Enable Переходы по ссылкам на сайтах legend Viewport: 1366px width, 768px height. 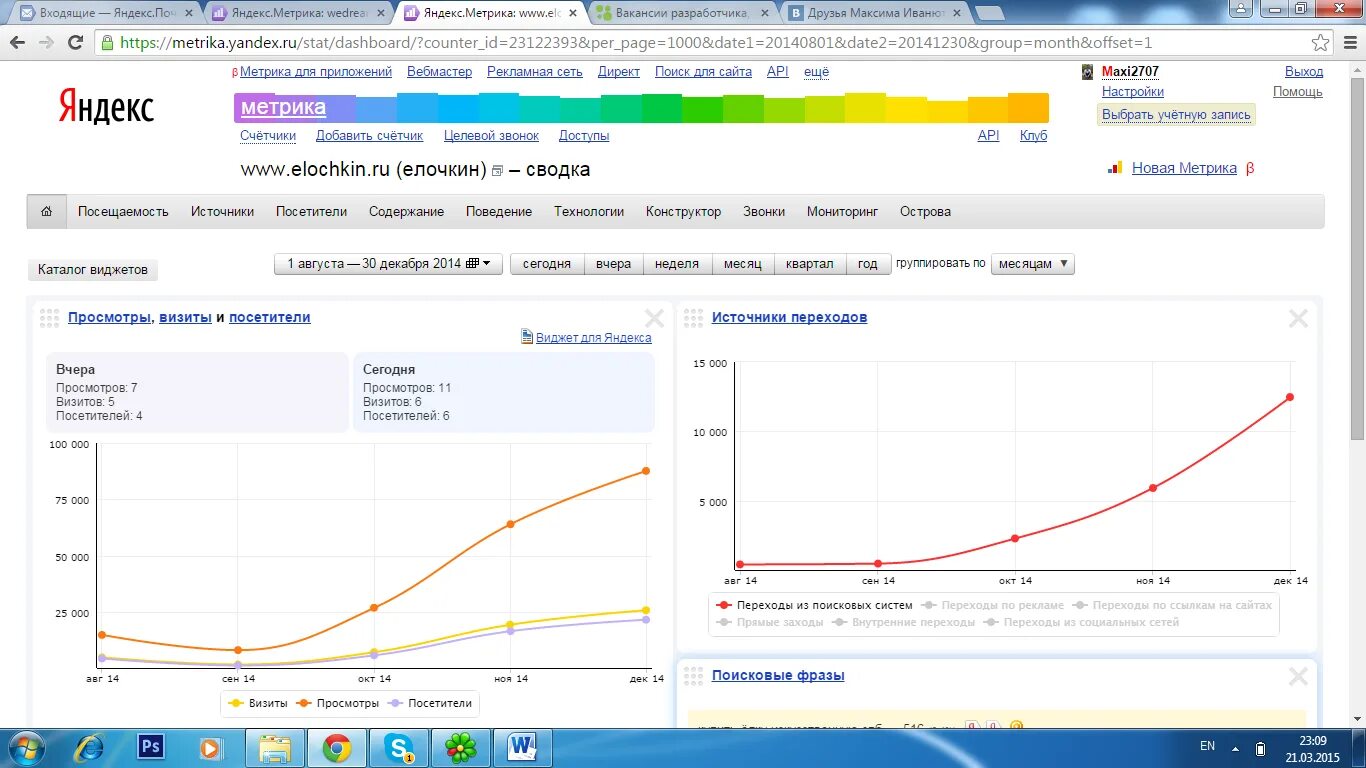[x=1173, y=605]
